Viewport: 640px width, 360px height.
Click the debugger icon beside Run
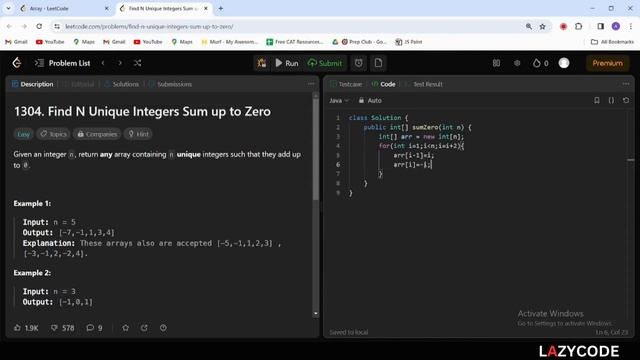tap(262, 63)
